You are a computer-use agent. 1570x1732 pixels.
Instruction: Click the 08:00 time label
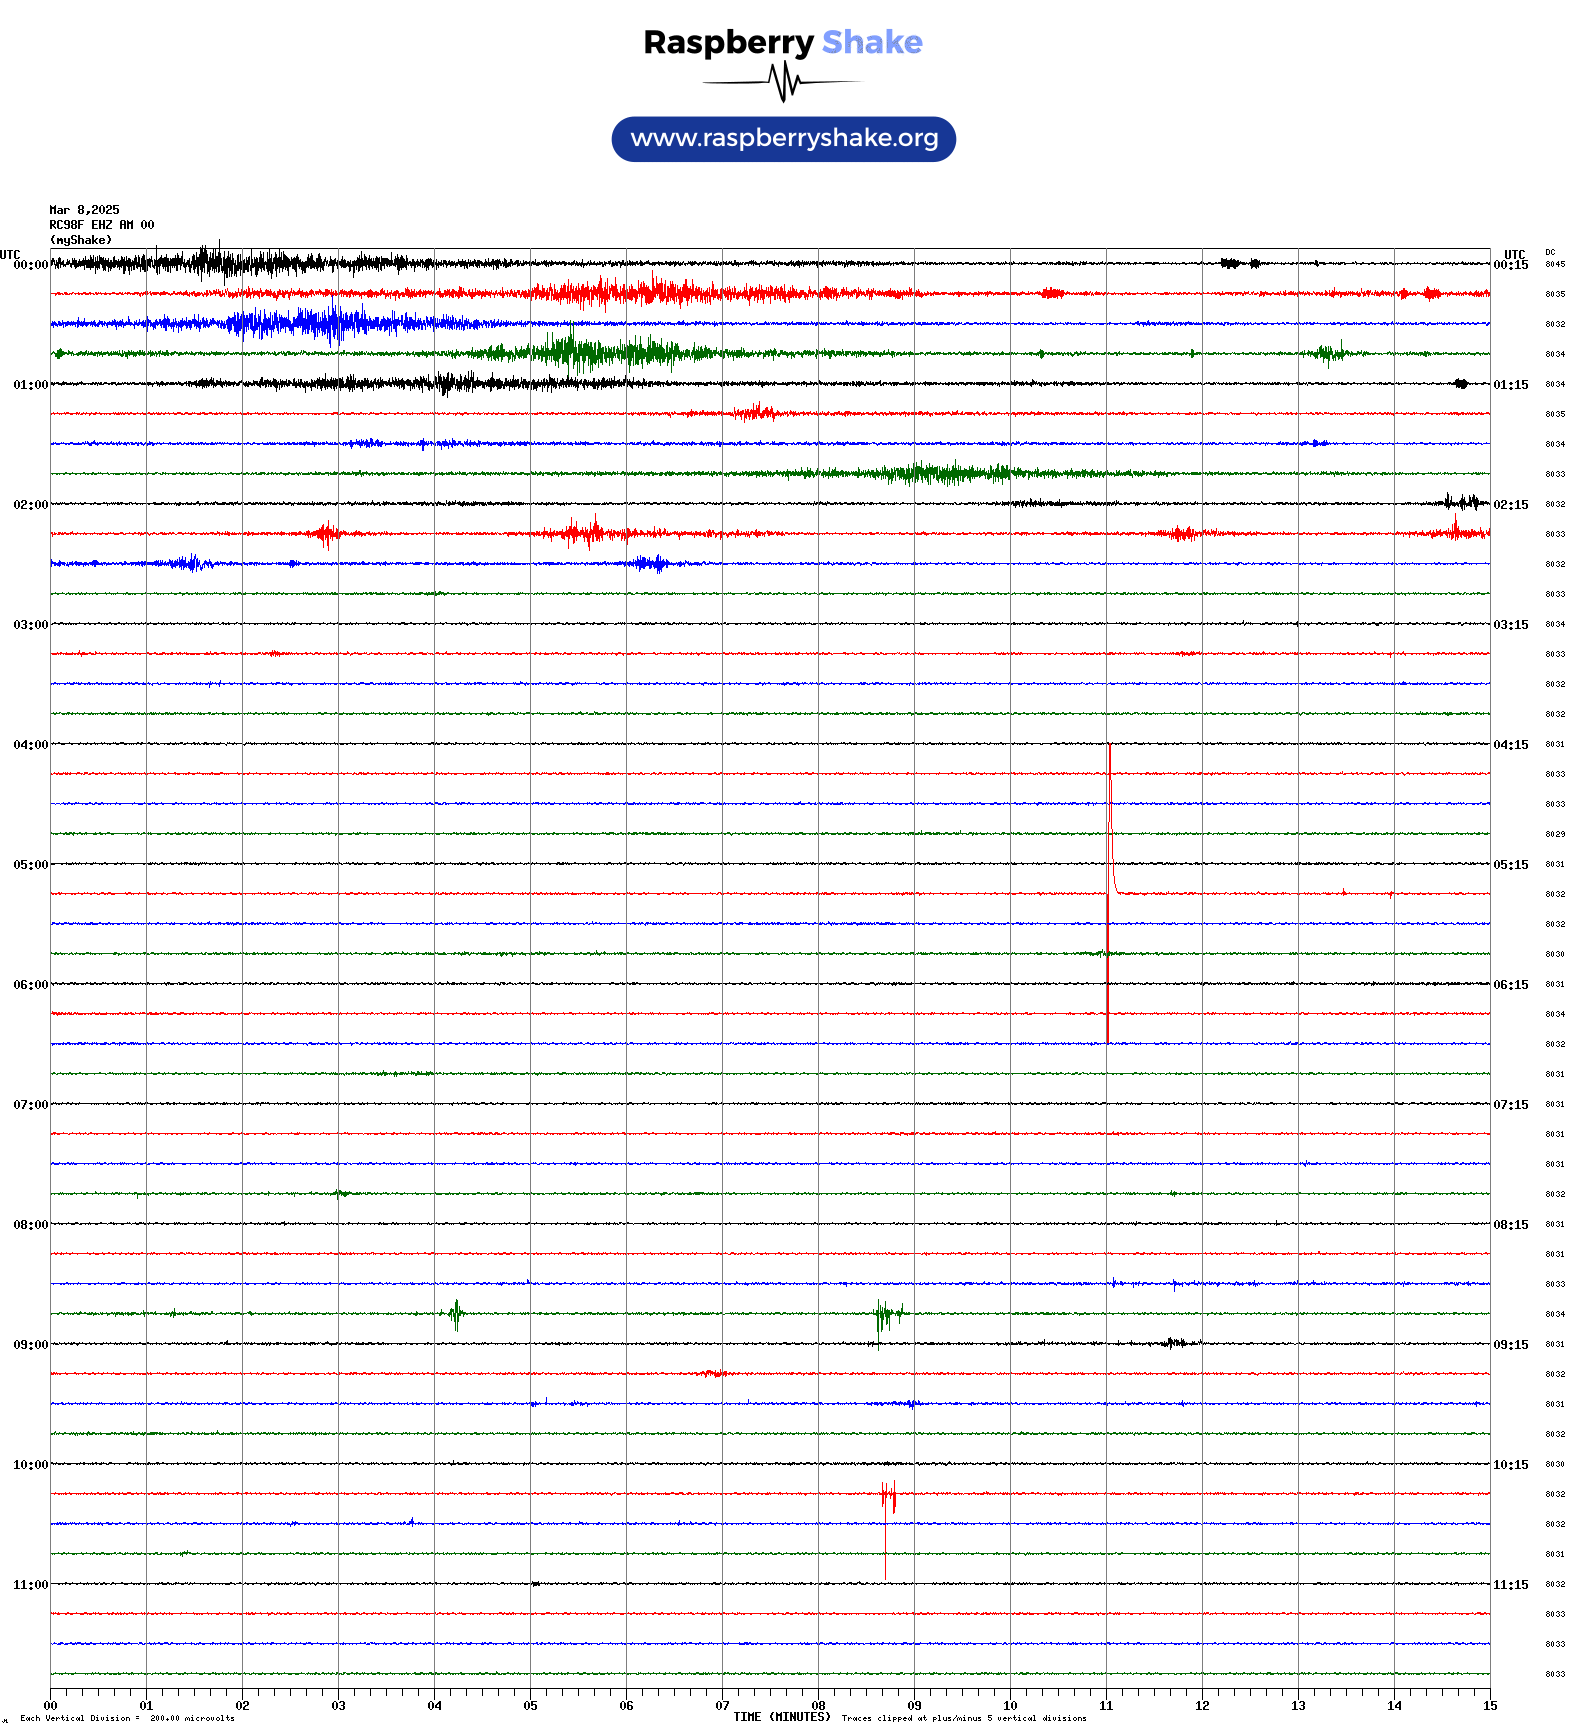click(x=30, y=1225)
